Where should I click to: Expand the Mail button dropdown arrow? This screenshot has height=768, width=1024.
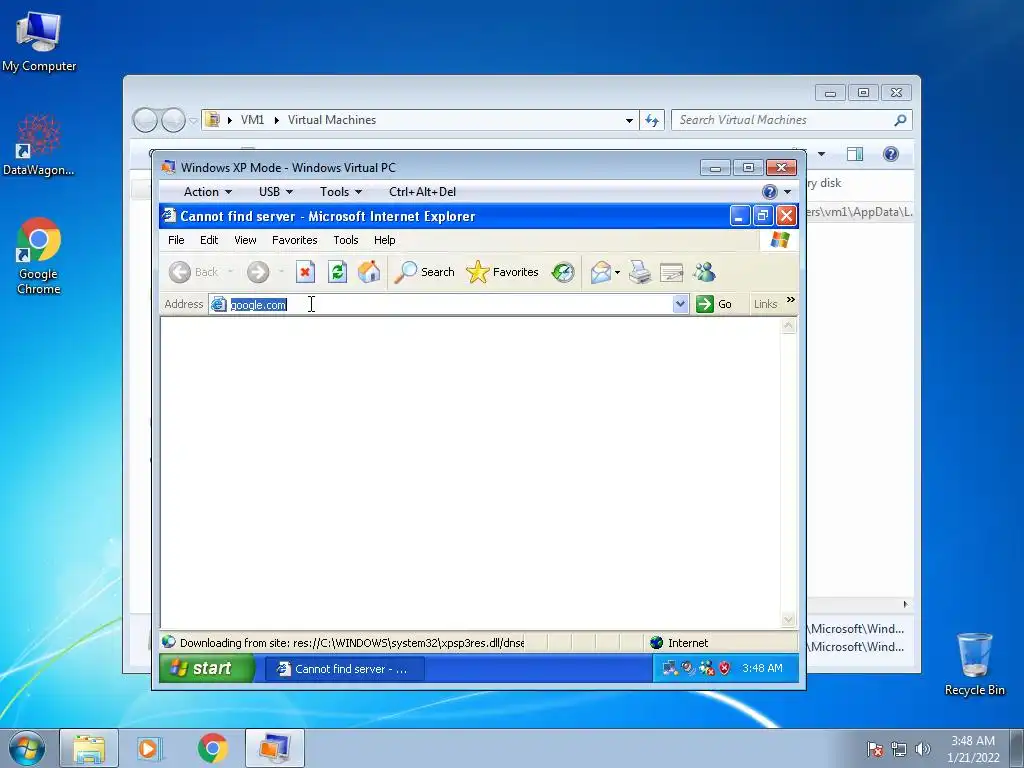(617, 272)
